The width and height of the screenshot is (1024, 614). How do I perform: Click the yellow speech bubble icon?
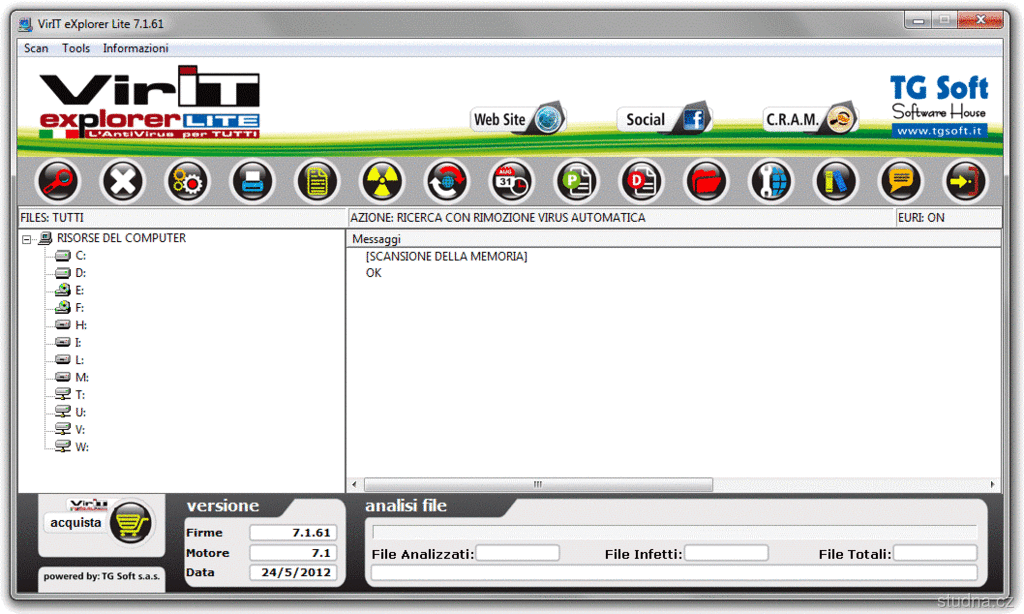(x=901, y=182)
